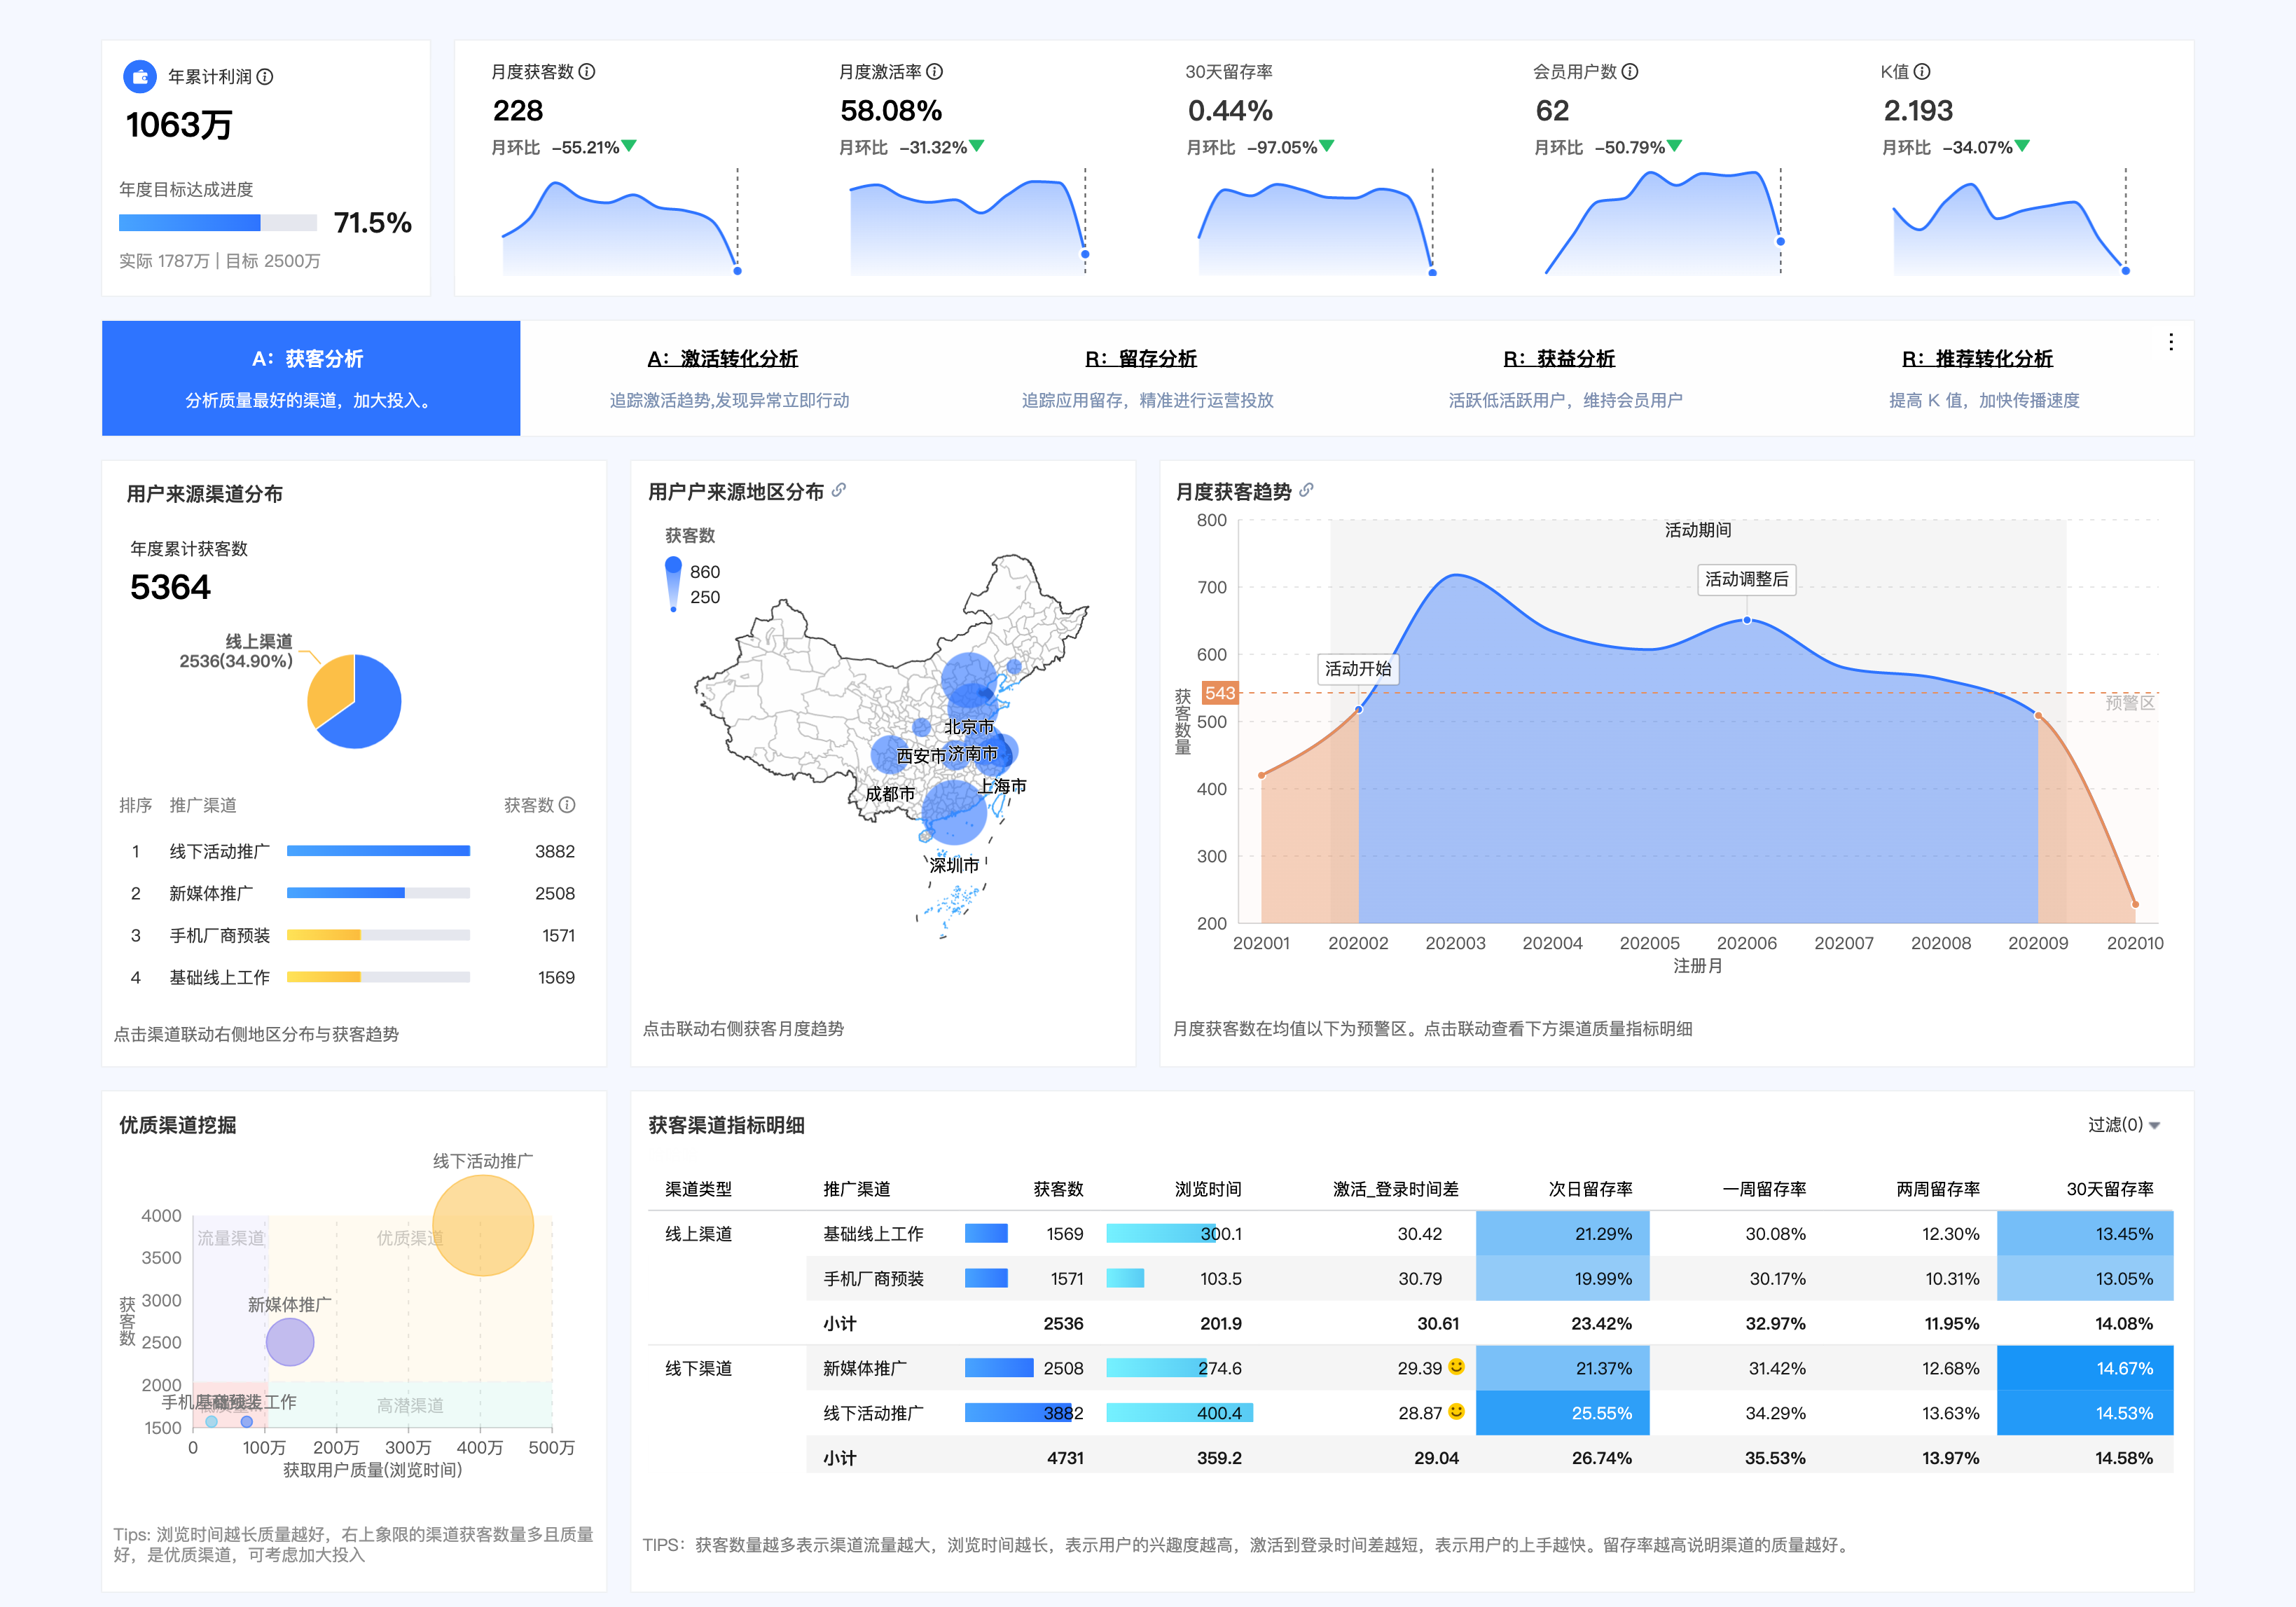Expand the 过滤(0) filter dropdown
Screen dimensions: 2296x1607
coord(2123,1125)
